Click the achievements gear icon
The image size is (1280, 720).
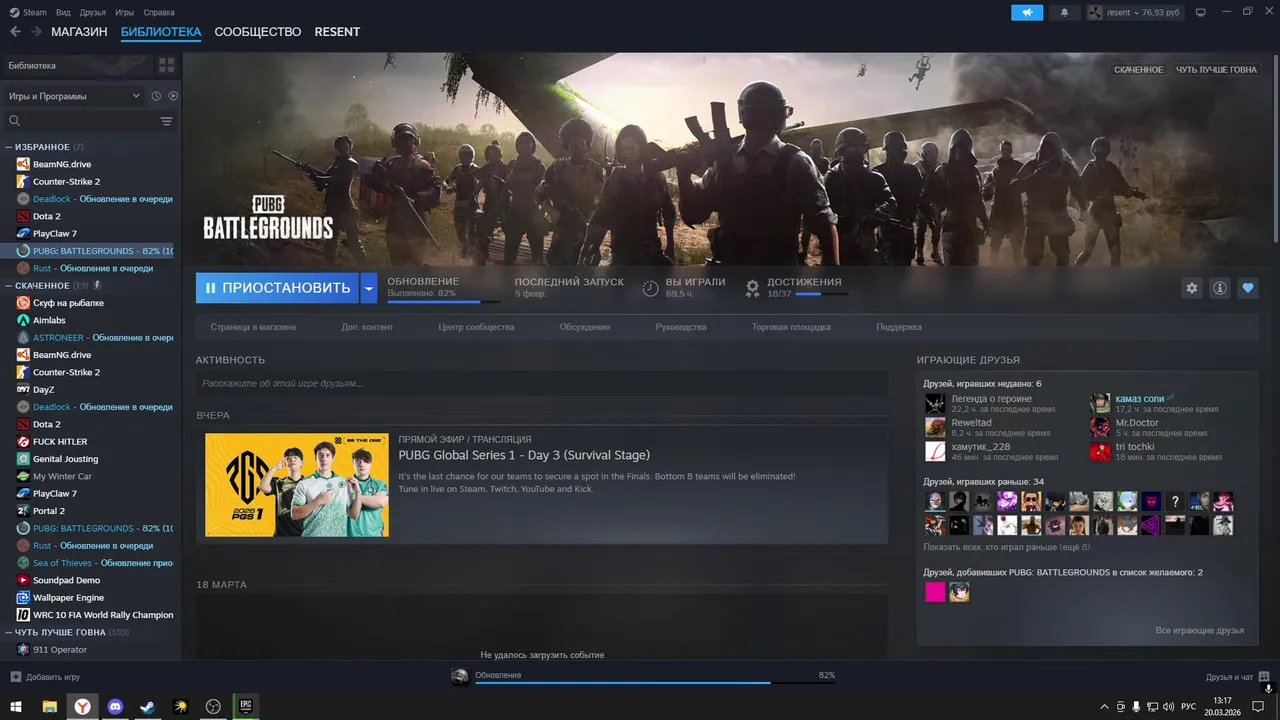point(753,288)
